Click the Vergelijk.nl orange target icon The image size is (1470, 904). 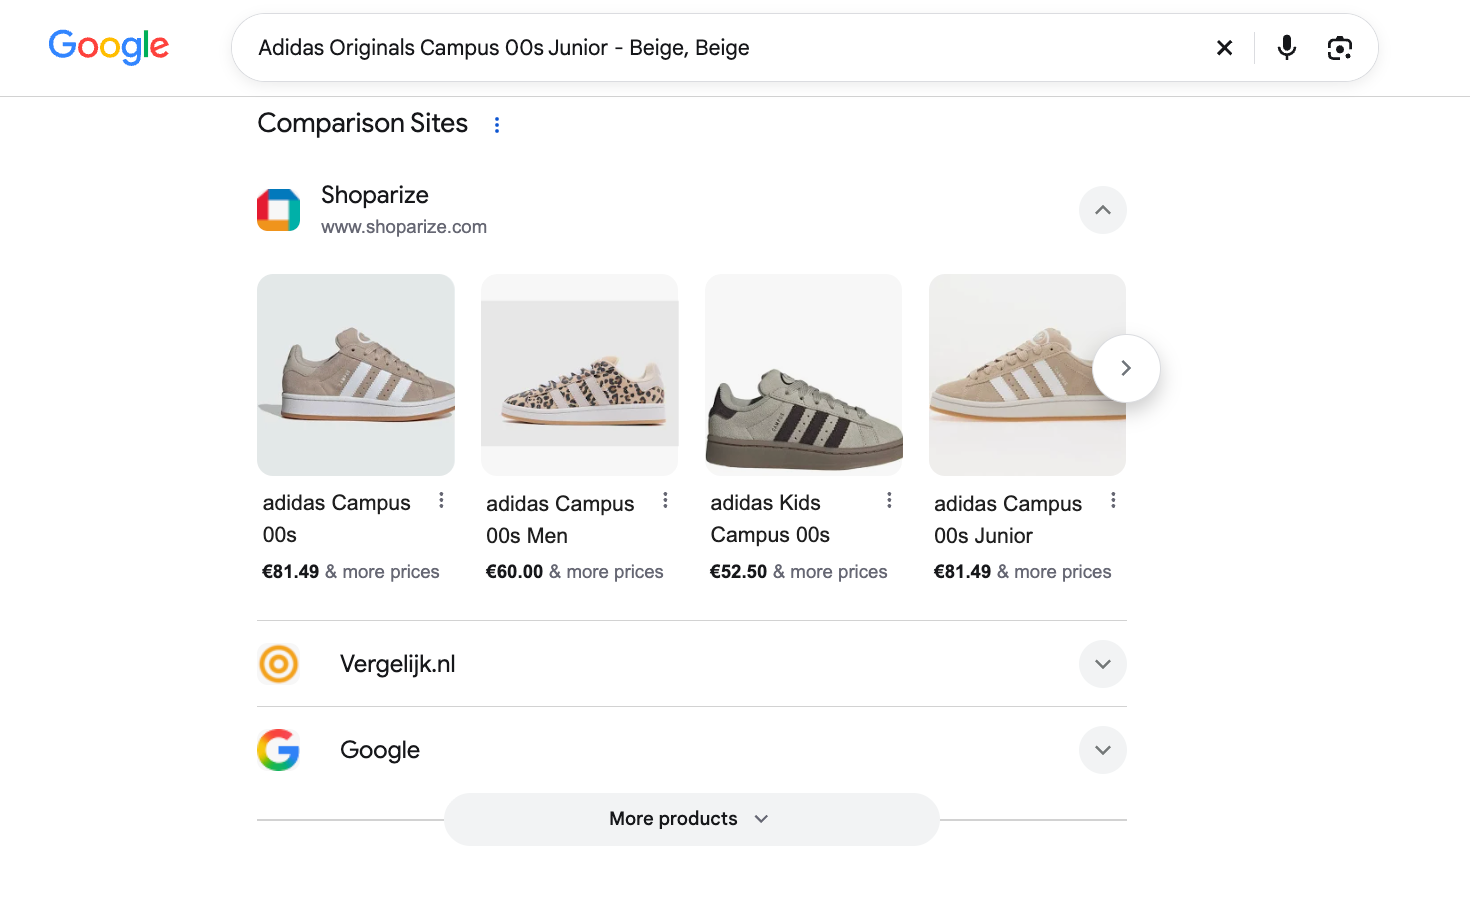pyautogui.click(x=279, y=664)
